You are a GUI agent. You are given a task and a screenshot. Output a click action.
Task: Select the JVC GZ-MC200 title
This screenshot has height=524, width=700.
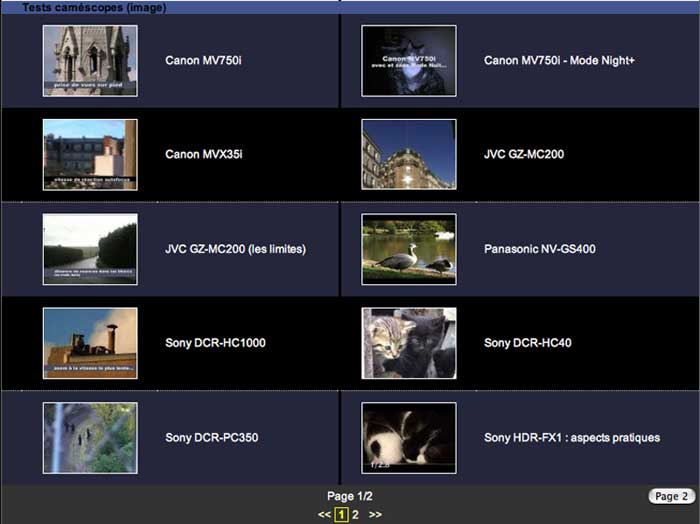(x=524, y=154)
